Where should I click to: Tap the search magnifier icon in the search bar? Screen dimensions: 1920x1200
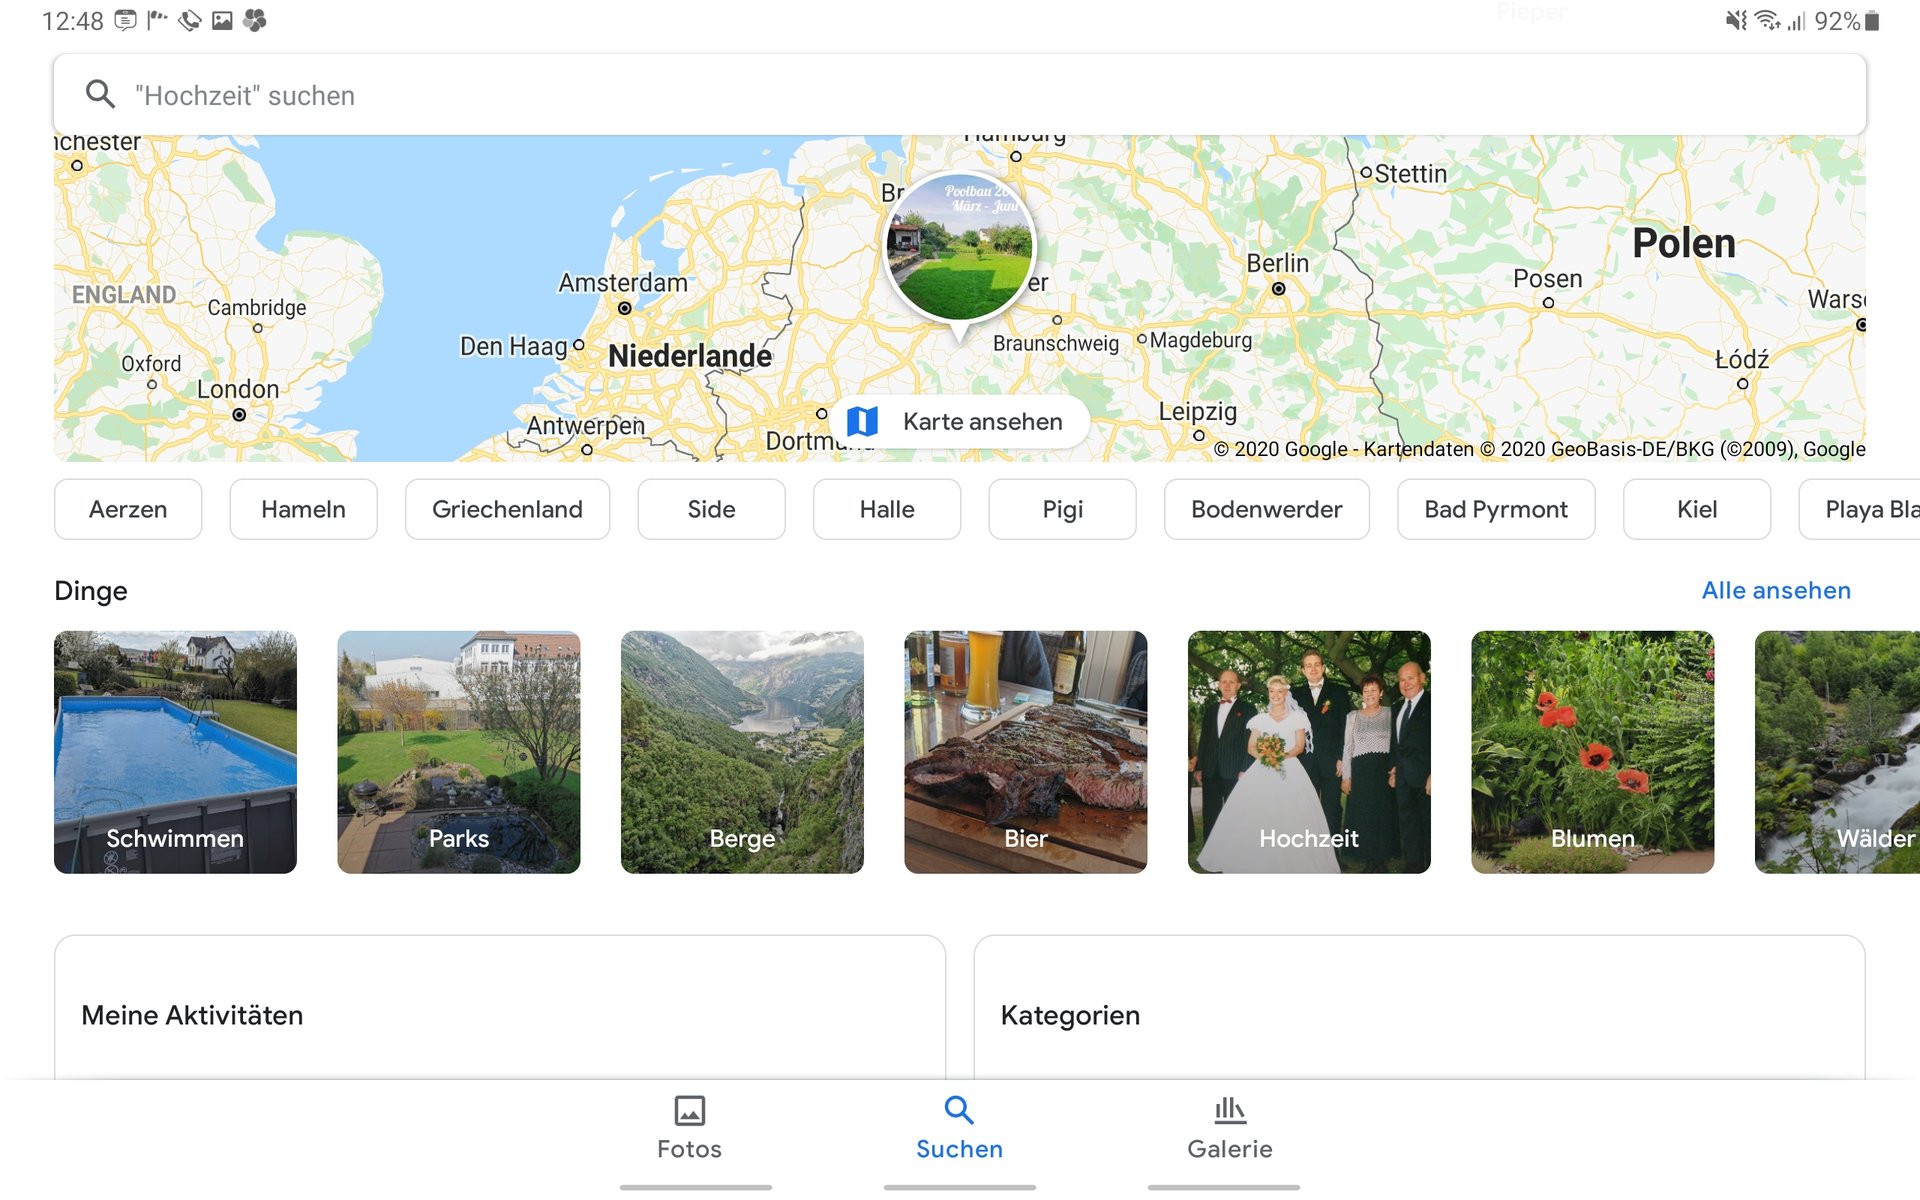click(x=100, y=94)
